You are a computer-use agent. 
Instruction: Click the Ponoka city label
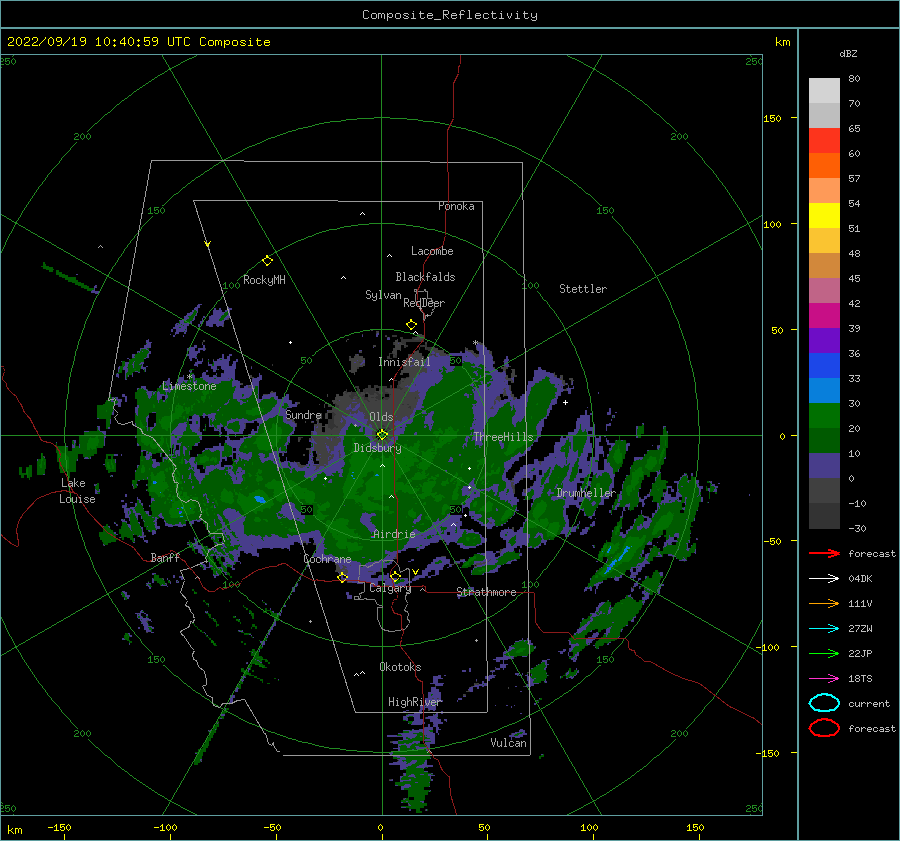tap(456, 206)
